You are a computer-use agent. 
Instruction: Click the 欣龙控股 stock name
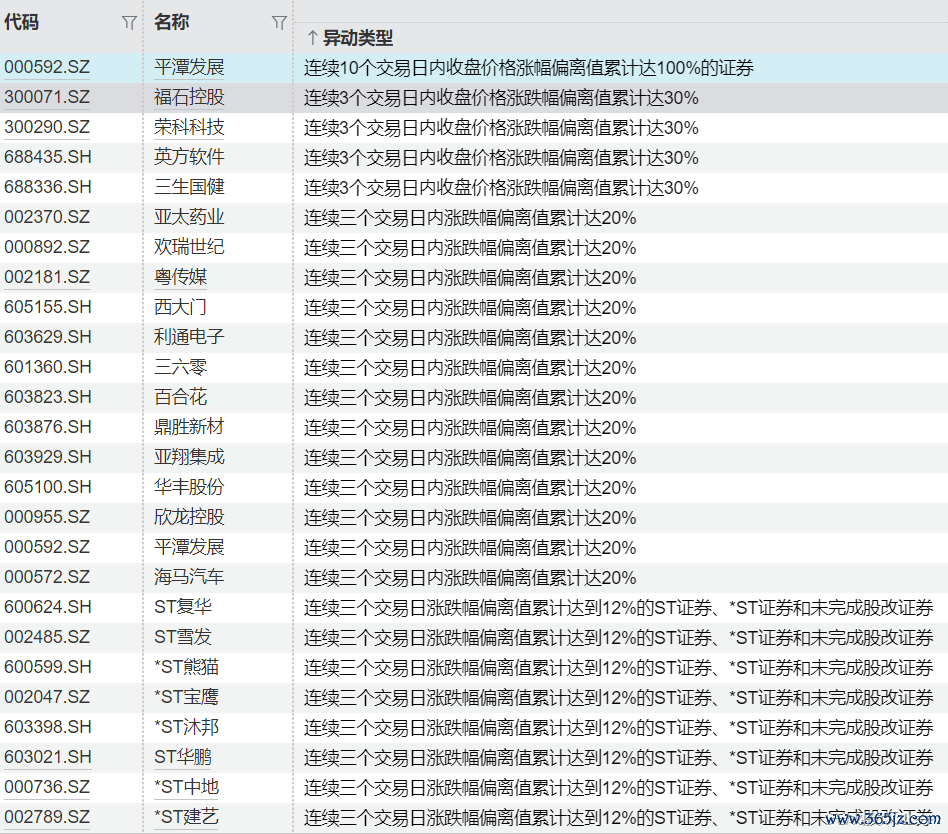click(x=189, y=517)
